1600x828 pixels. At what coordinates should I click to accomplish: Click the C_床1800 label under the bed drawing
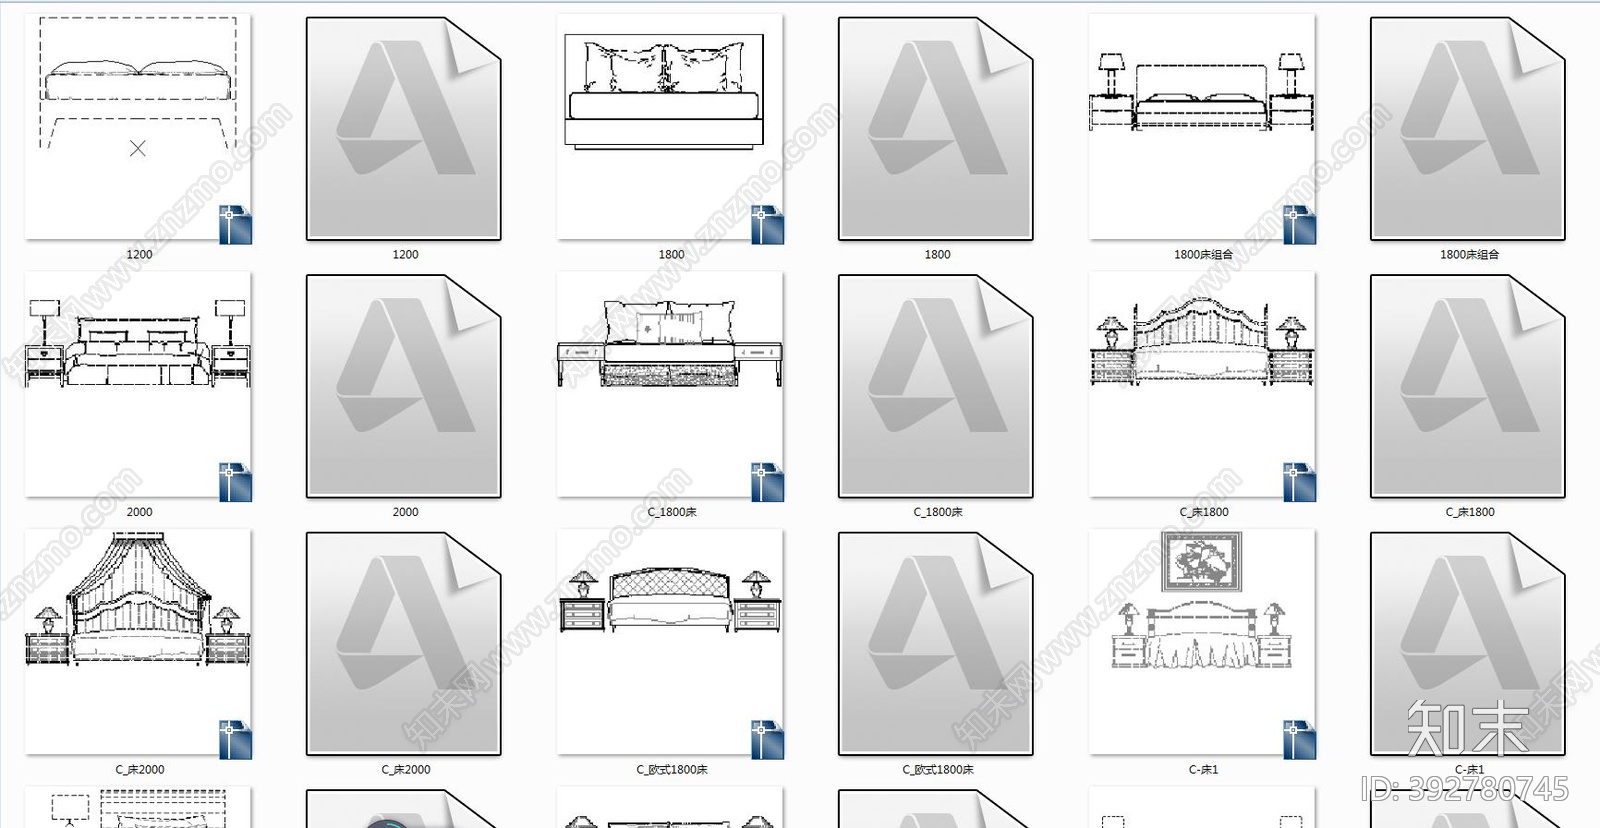[x=1203, y=512]
